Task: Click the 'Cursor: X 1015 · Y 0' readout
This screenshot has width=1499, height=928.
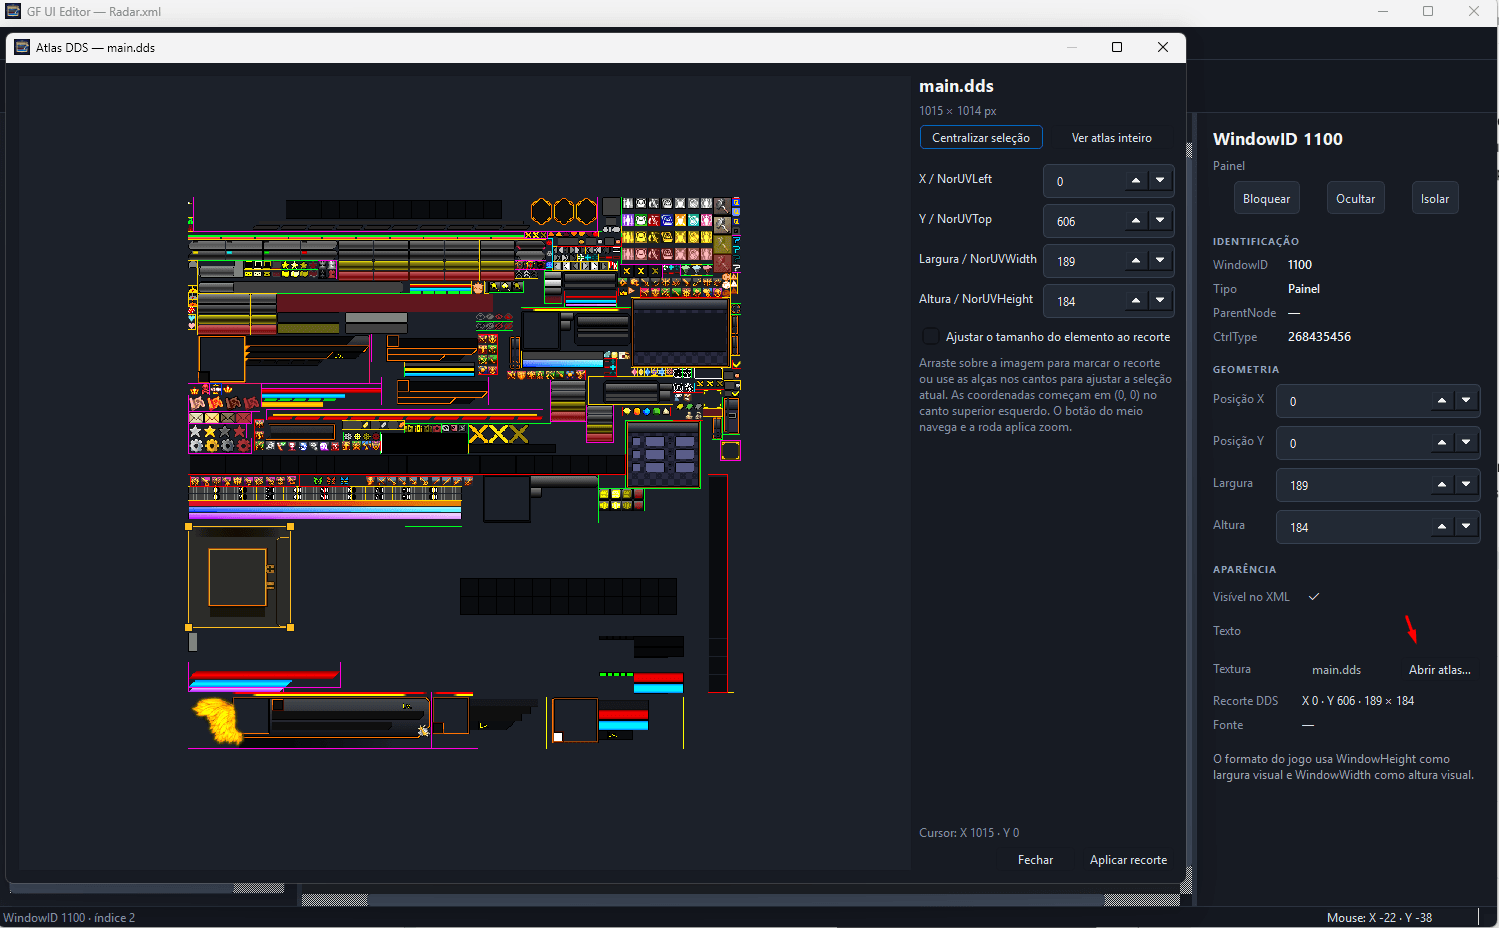Action: (969, 833)
